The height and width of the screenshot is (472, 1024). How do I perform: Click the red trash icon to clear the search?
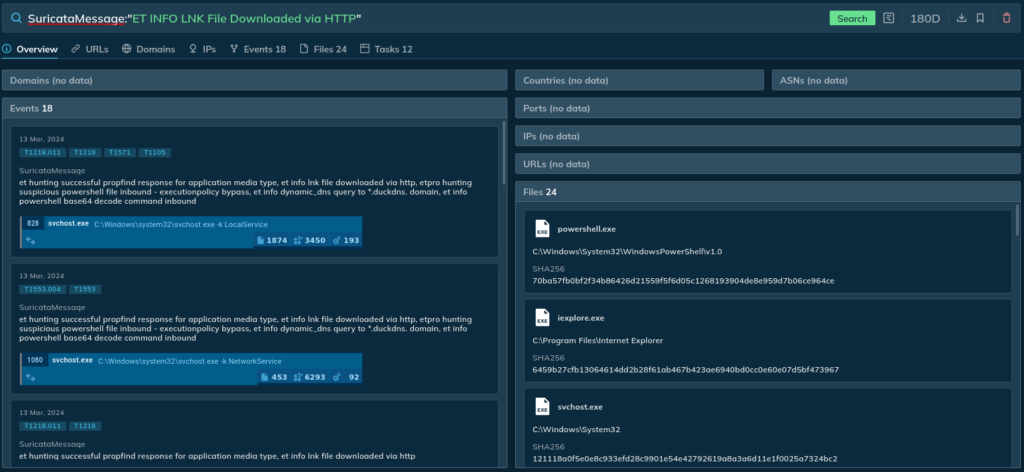pos(1006,18)
